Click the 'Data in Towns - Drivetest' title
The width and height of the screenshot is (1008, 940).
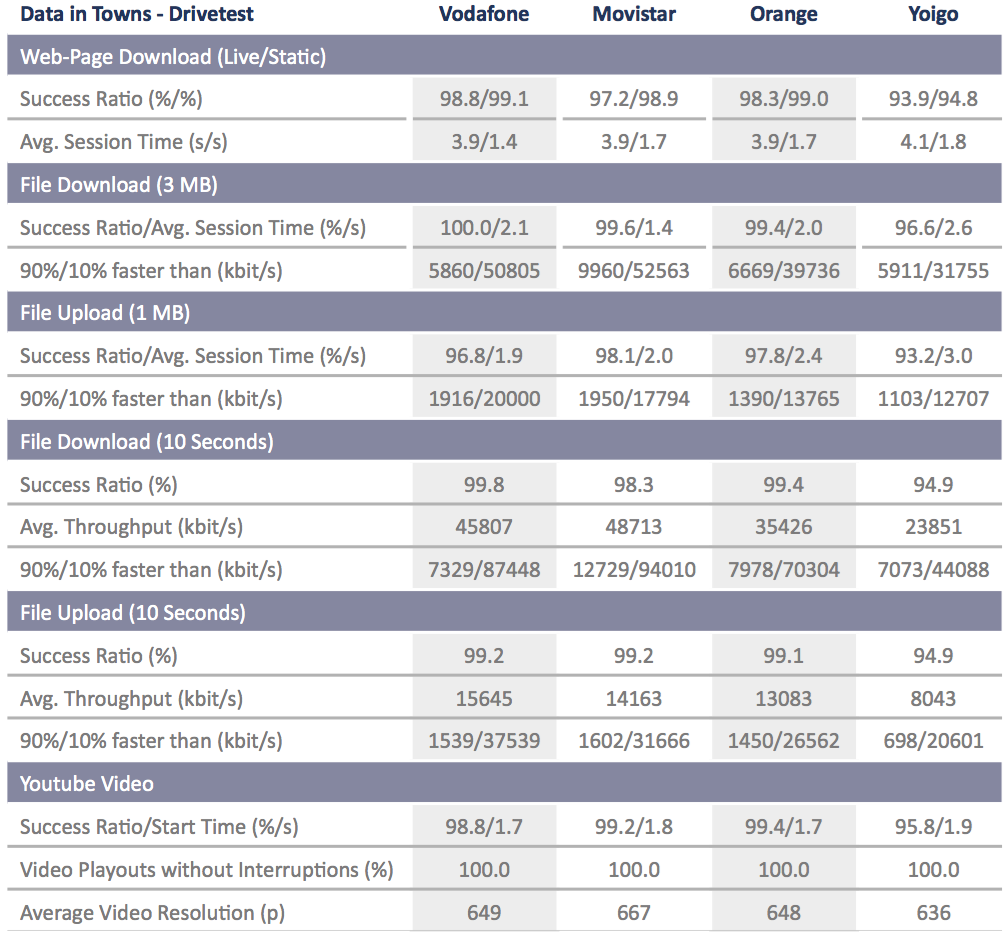(x=137, y=14)
